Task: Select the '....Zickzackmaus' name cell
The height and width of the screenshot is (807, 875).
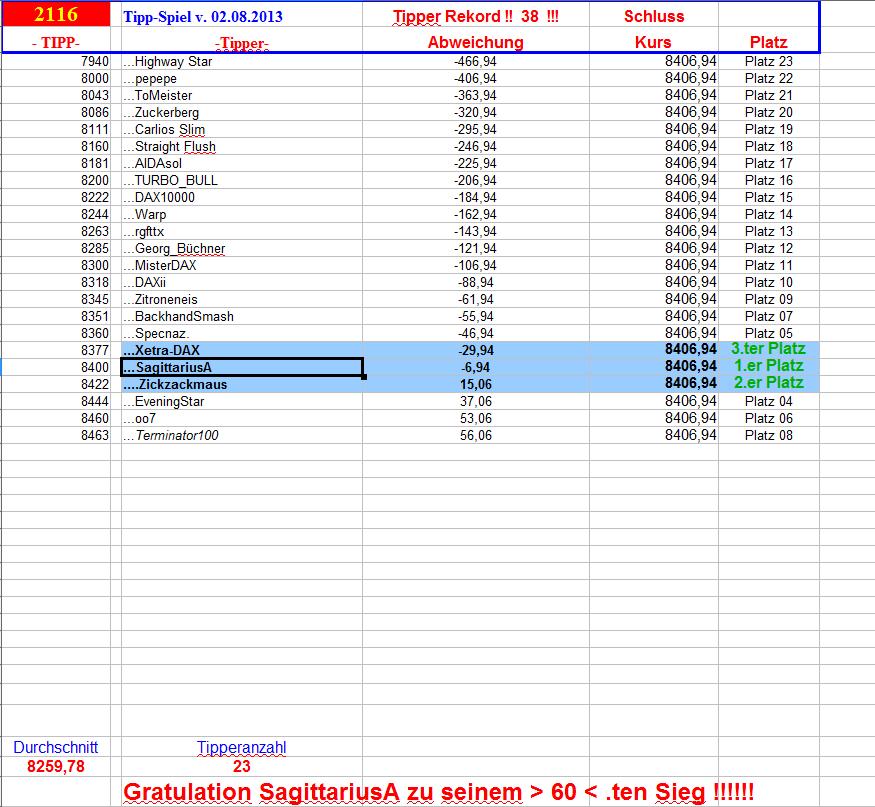Action: click(242, 385)
